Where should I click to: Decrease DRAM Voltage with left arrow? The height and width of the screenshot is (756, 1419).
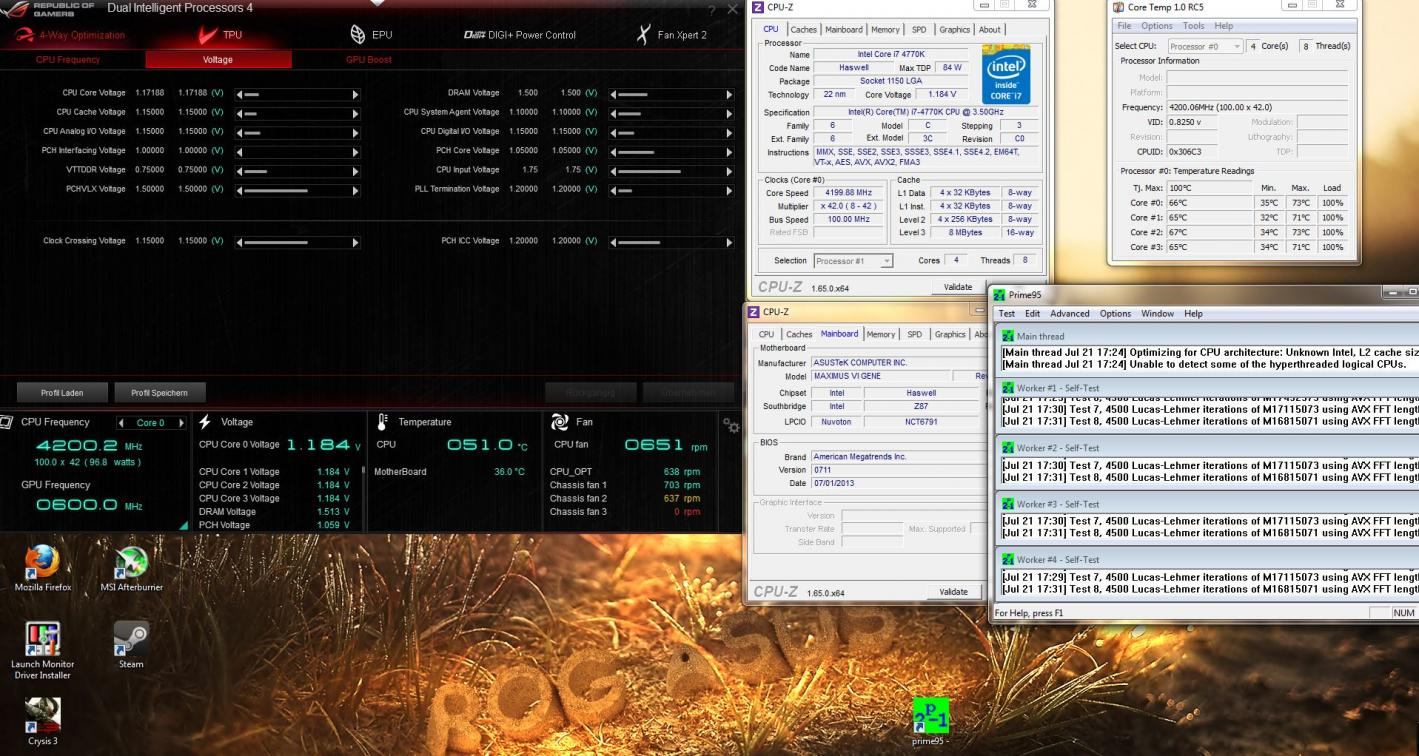tap(613, 94)
